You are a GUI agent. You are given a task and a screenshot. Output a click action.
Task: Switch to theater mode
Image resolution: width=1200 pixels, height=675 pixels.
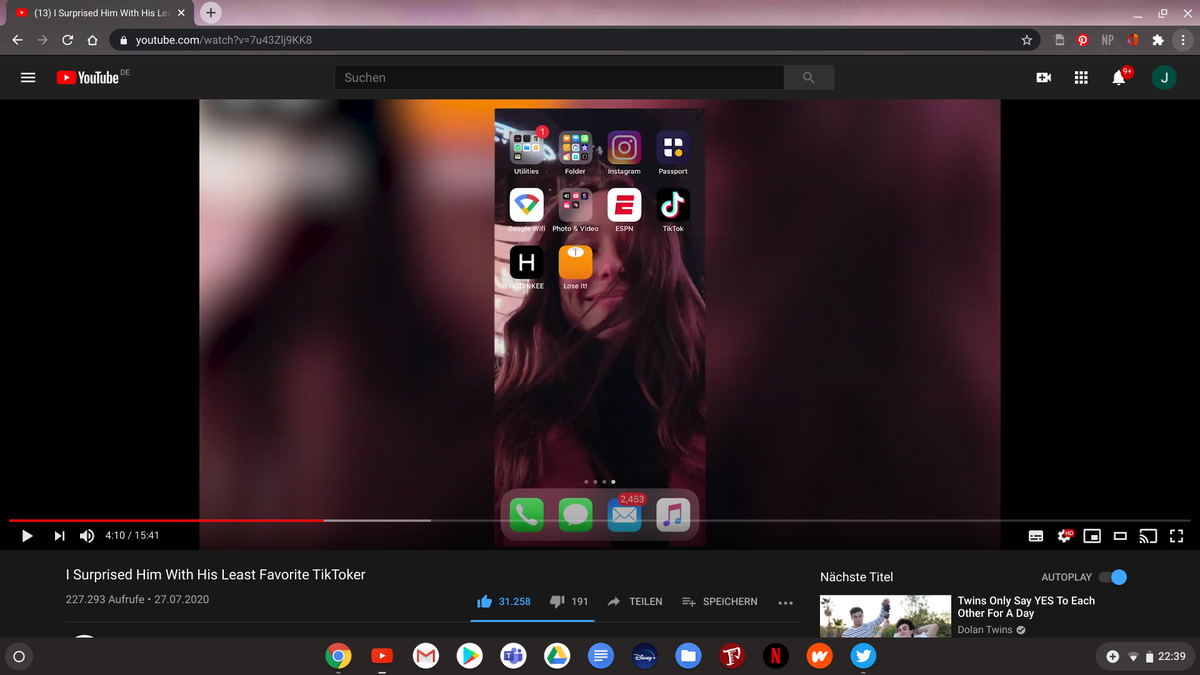(x=1120, y=536)
